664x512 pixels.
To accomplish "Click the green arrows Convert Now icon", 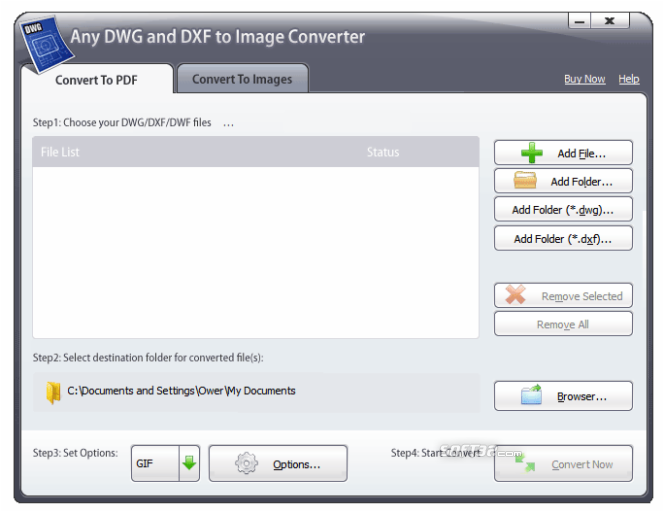I will (x=525, y=462).
